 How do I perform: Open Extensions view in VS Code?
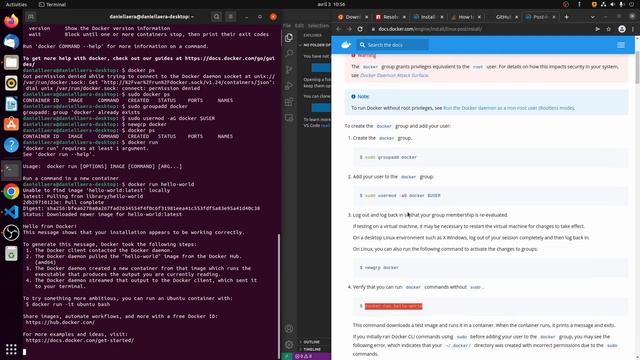point(289,102)
